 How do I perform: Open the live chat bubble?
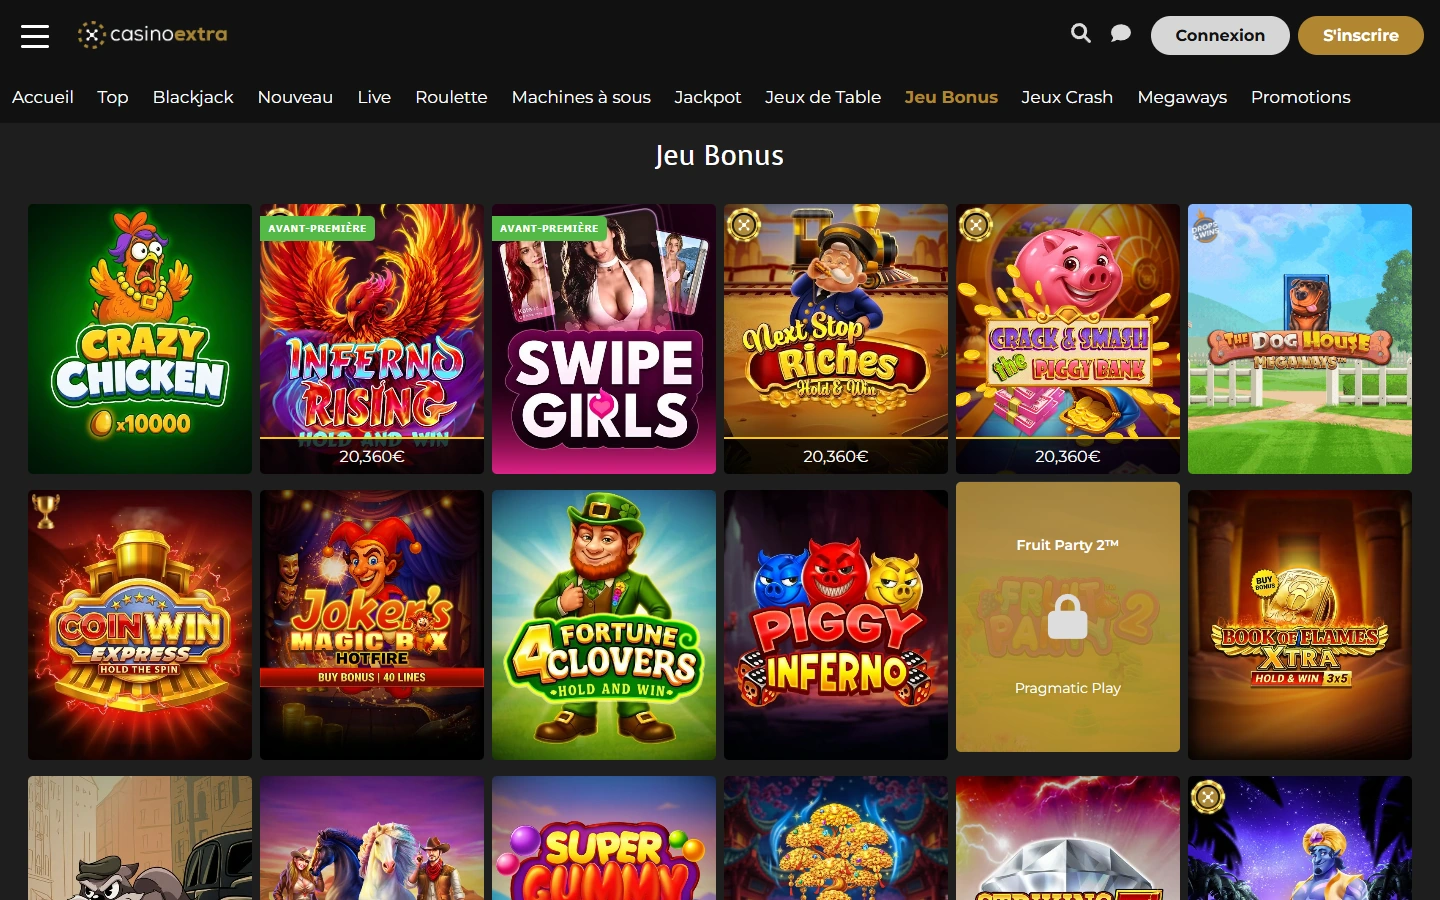(x=1121, y=34)
